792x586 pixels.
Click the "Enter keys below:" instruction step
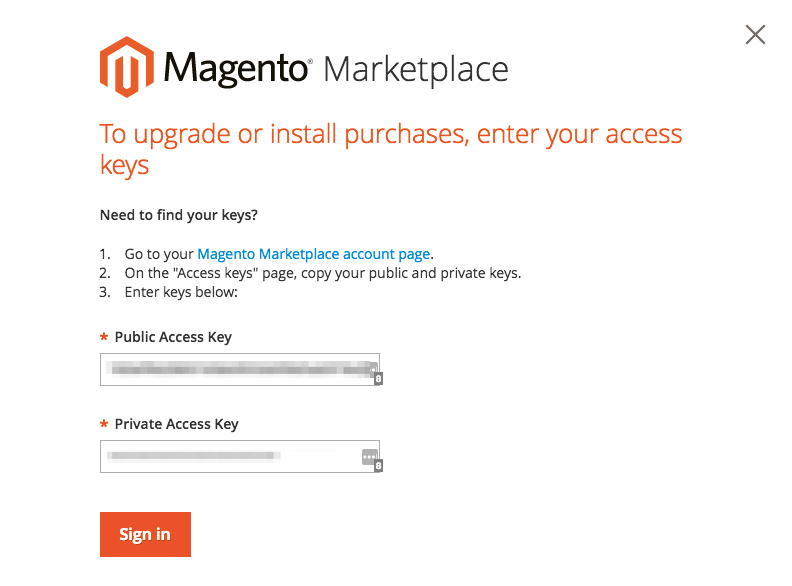click(181, 292)
